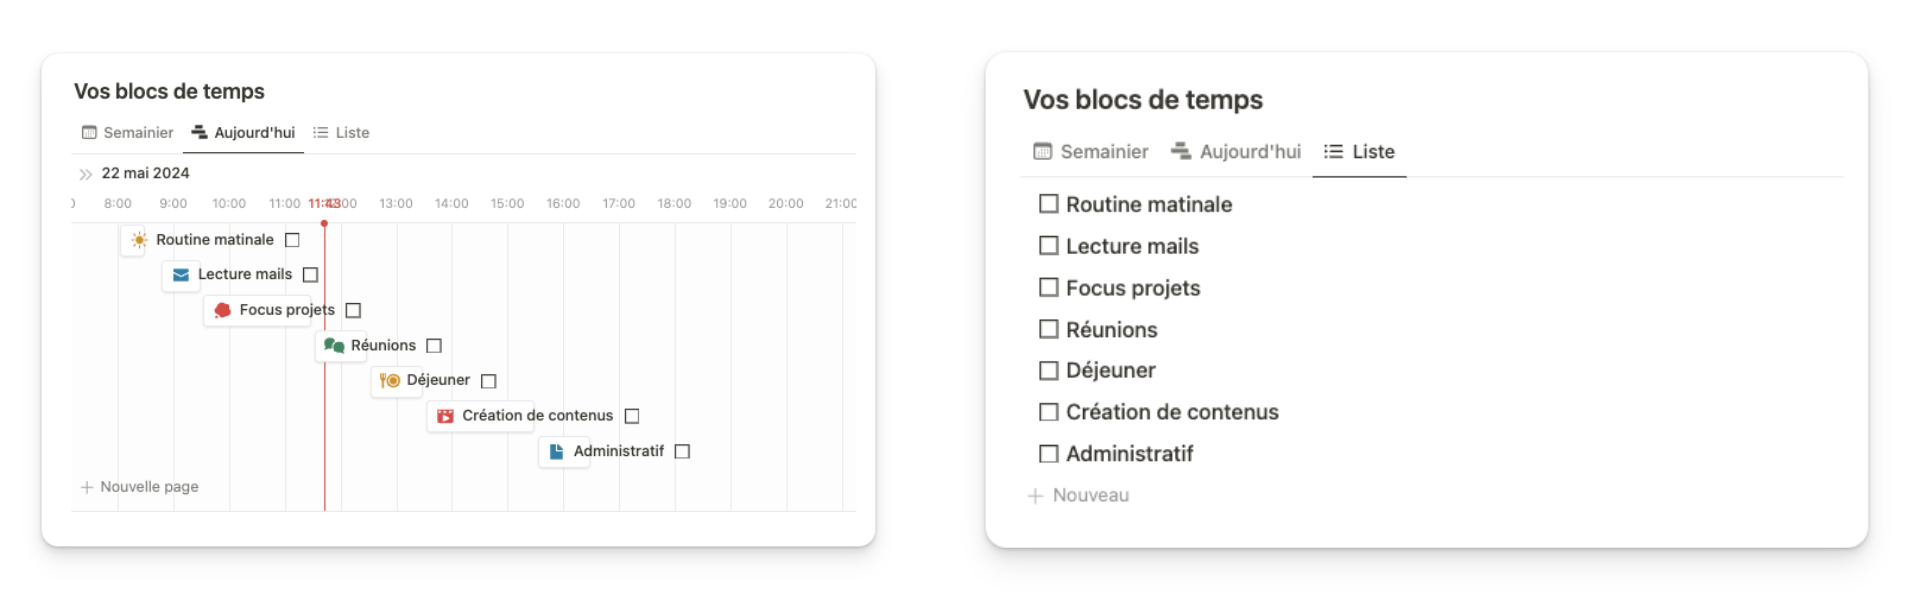Image resolution: width=1920 pixels, height=600 pixels.
Task: Click the orange meal icon for Déjeuner
Action: [x=390, y=381]
